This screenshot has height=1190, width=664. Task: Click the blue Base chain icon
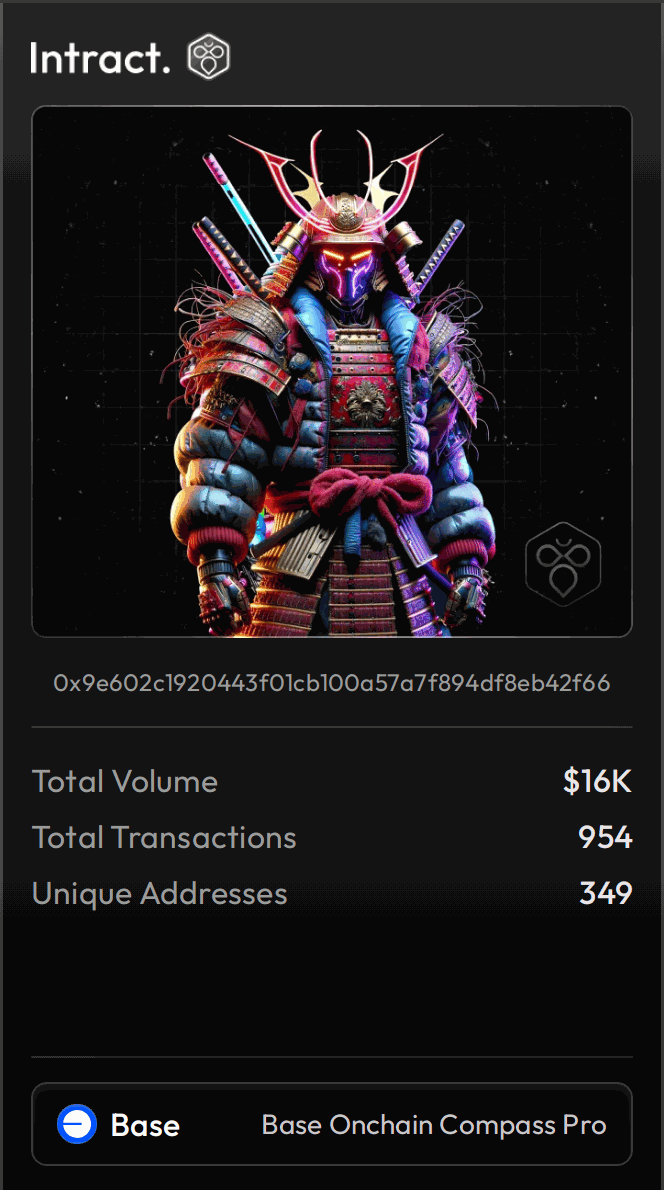click(77, 1124)
